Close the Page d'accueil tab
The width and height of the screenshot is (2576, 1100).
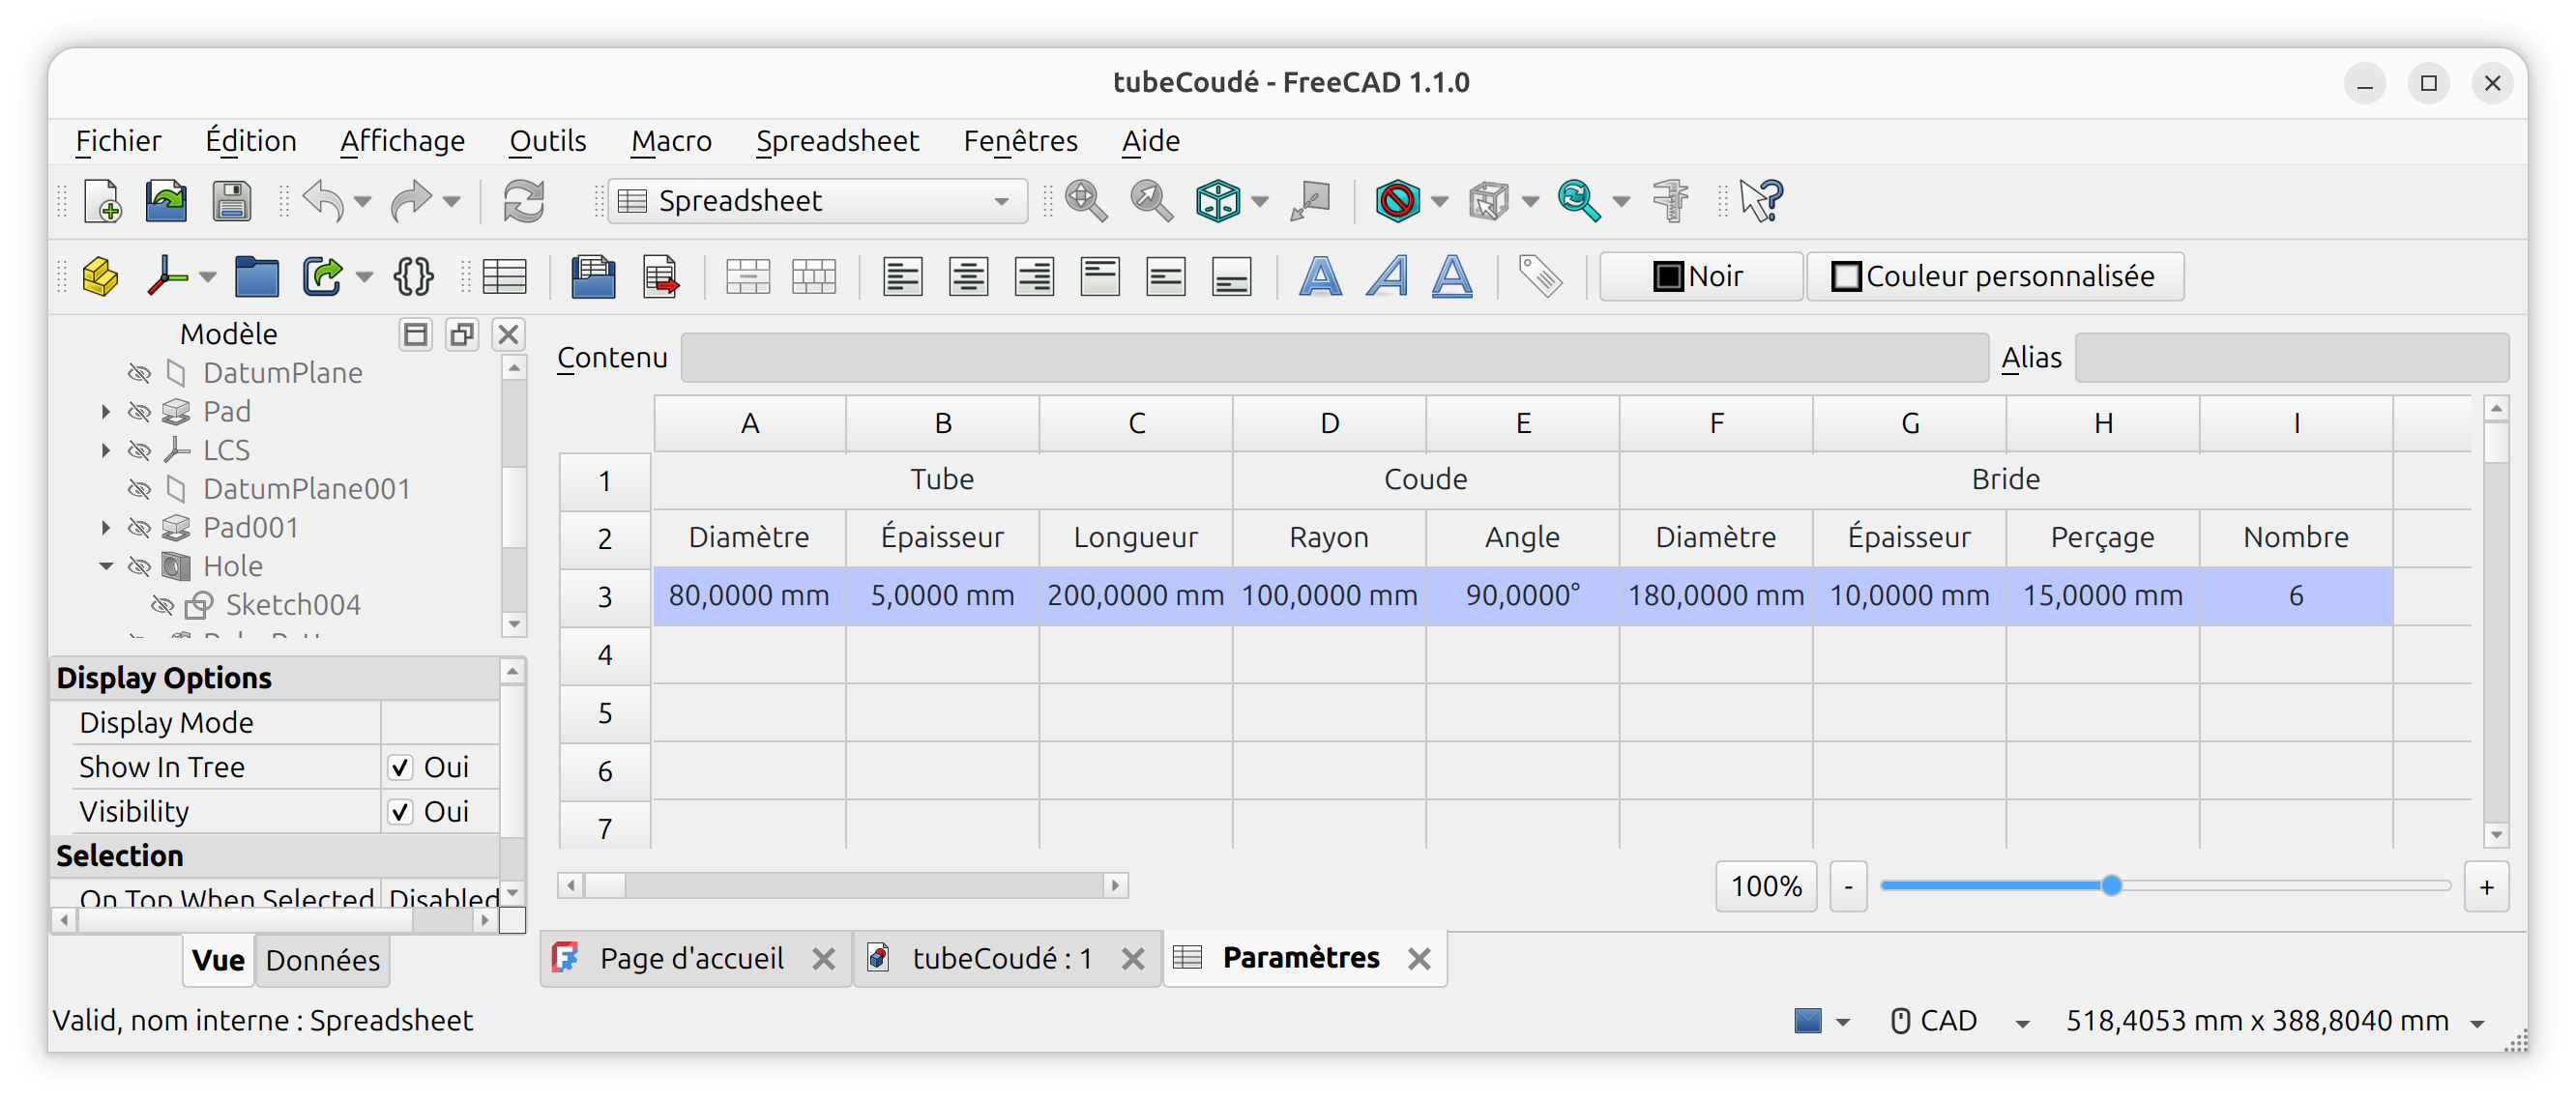tap(823, 960)
